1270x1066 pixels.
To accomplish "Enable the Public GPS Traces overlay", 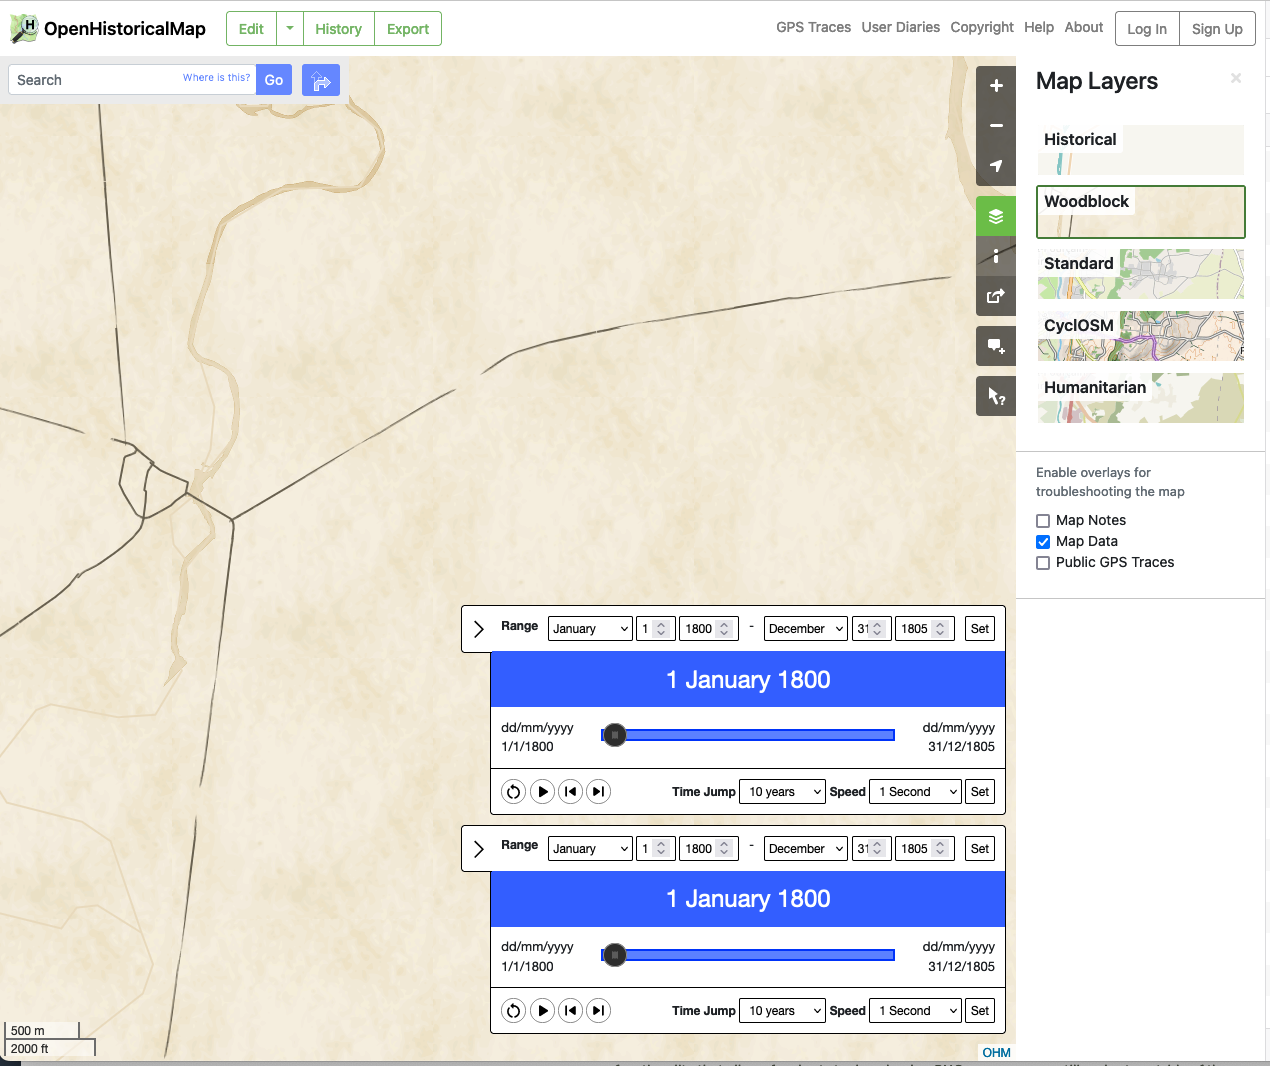I will click(x=1043, y=562).
